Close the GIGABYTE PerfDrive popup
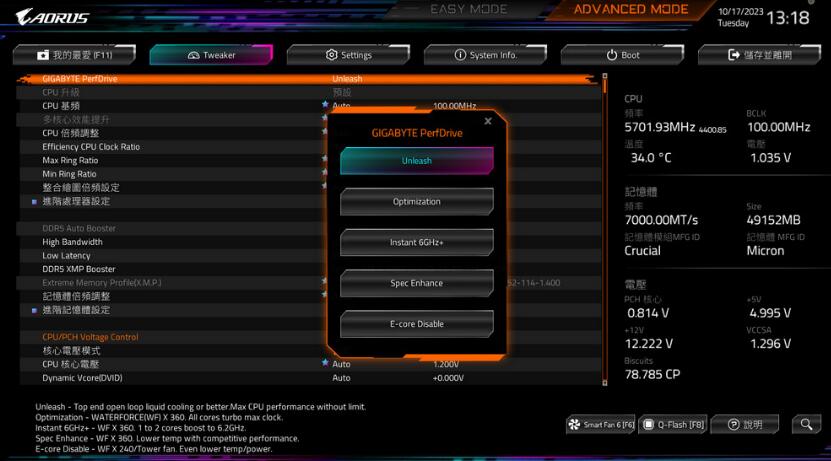The image size is (831, 461). coord(488,121)
